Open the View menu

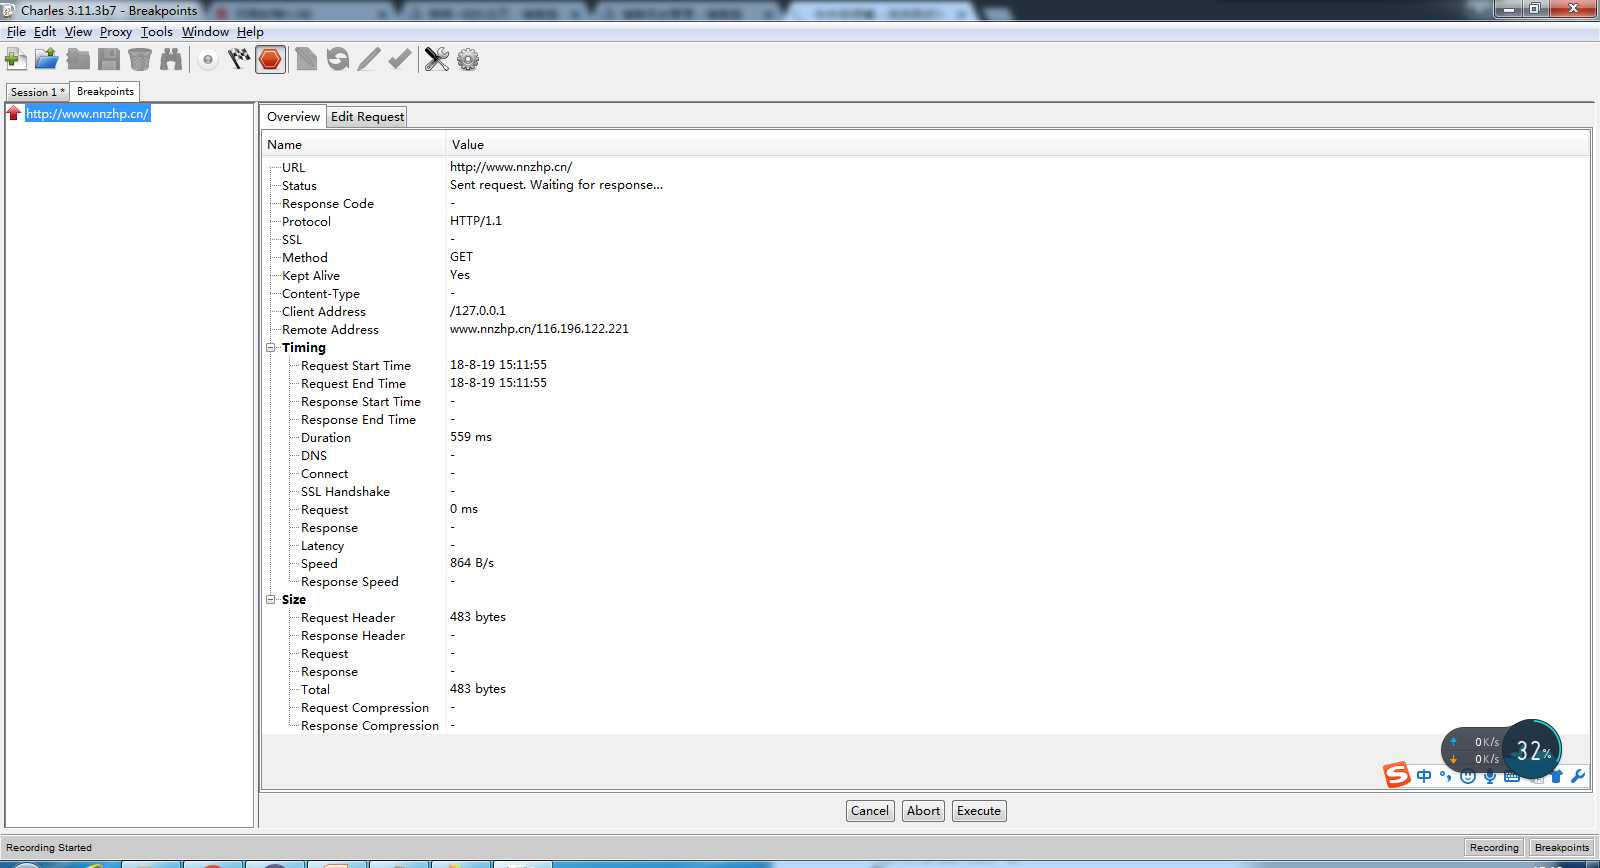[x=78, y=31]
